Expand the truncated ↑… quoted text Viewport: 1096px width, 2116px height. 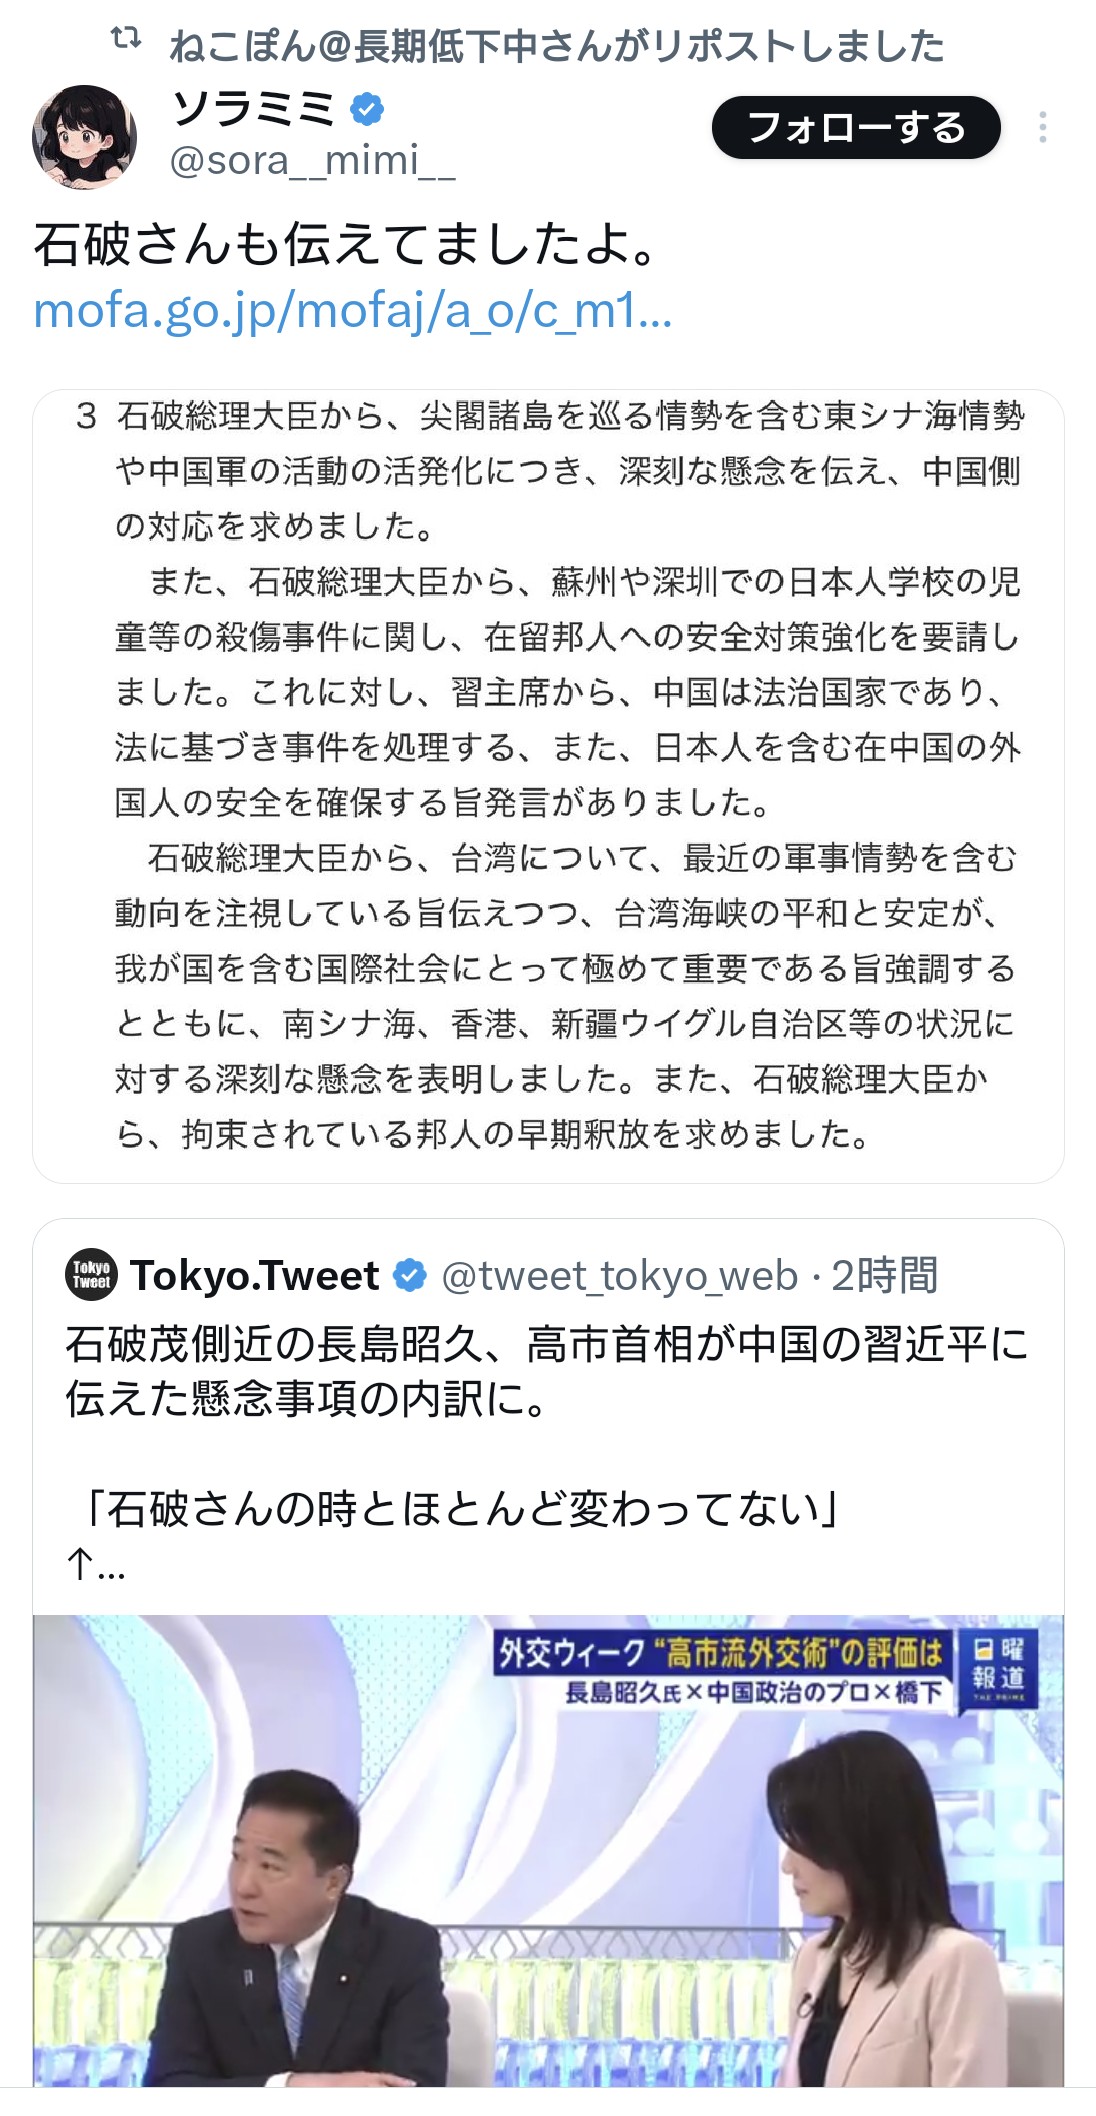[96, 1563]
